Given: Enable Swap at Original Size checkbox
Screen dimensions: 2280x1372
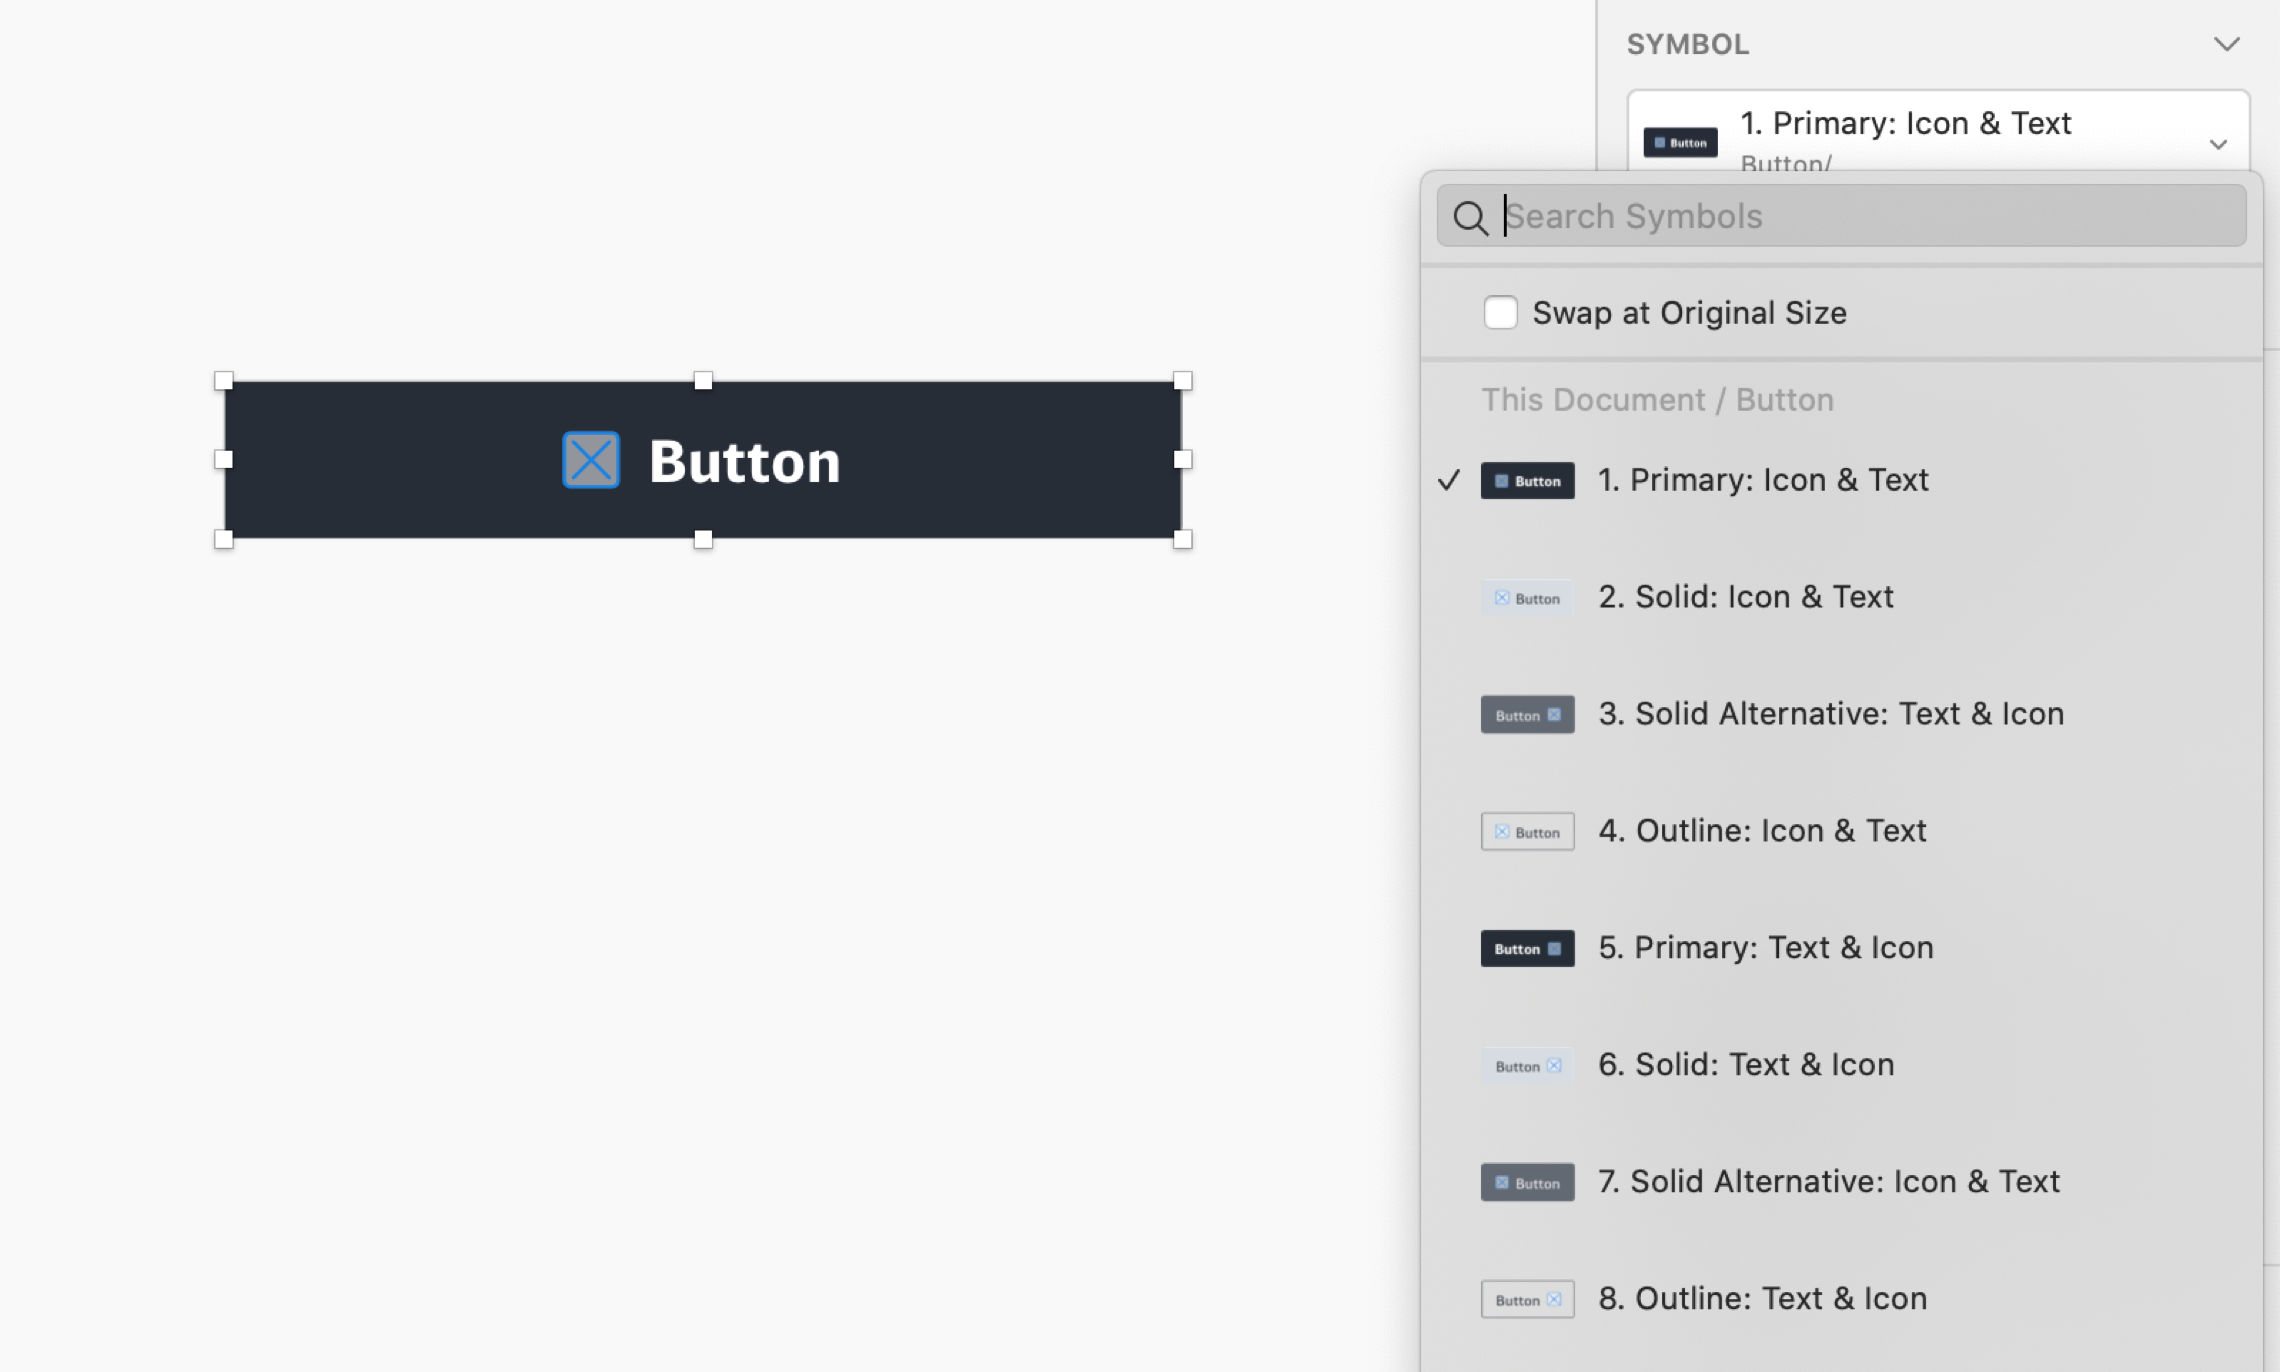Looking at the screenshot, I should (1500, 313).
